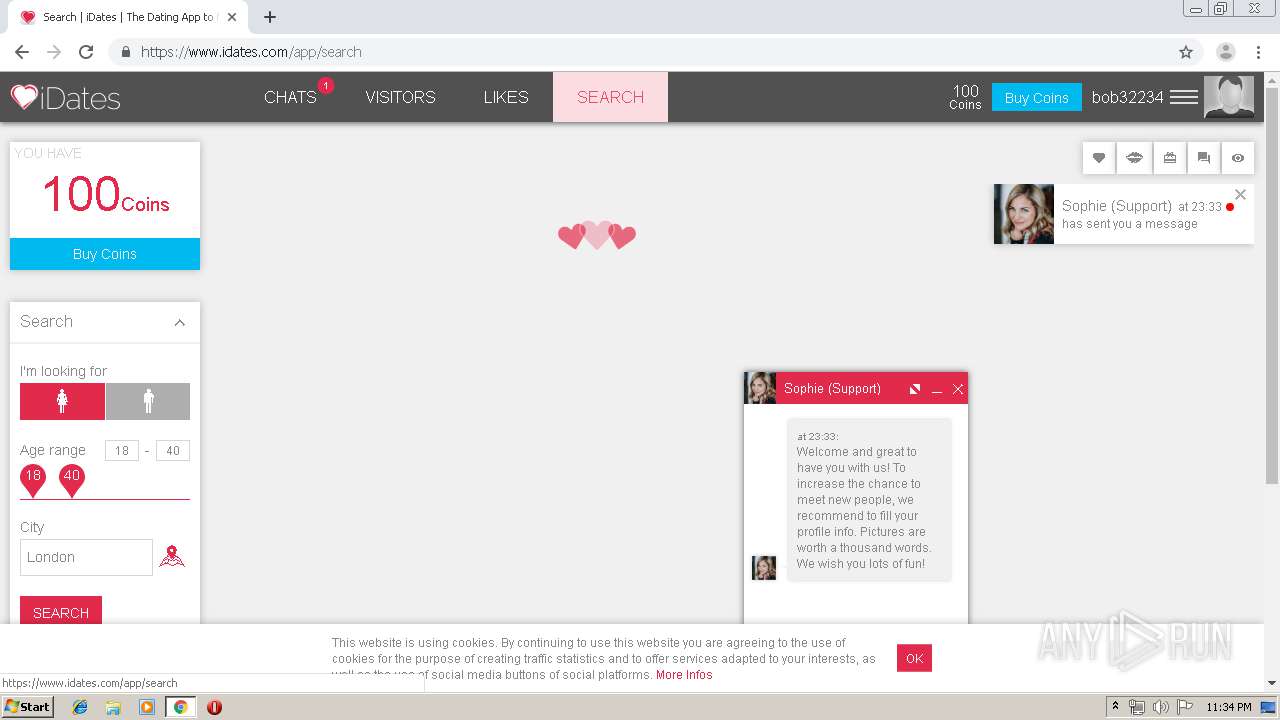Open the VISITORS tab
Image resolution: width=1280 pixels, height=720 pixels.
coord(400,97)
